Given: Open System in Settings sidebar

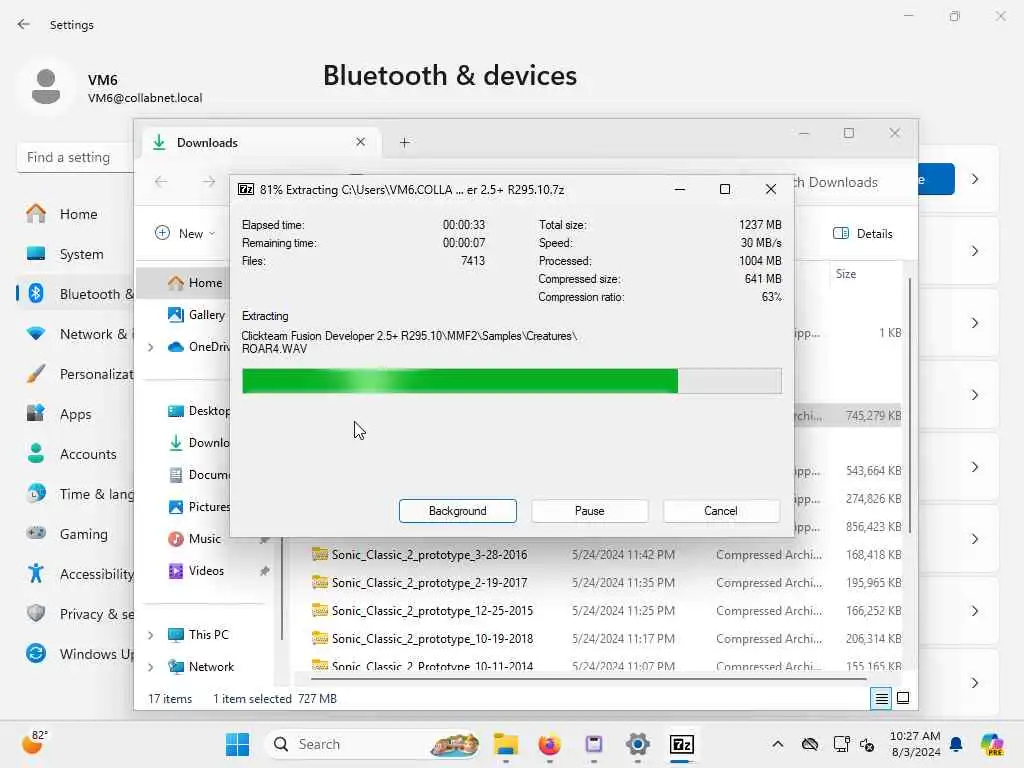Looking at the screenshot, I should coord(81,254).
